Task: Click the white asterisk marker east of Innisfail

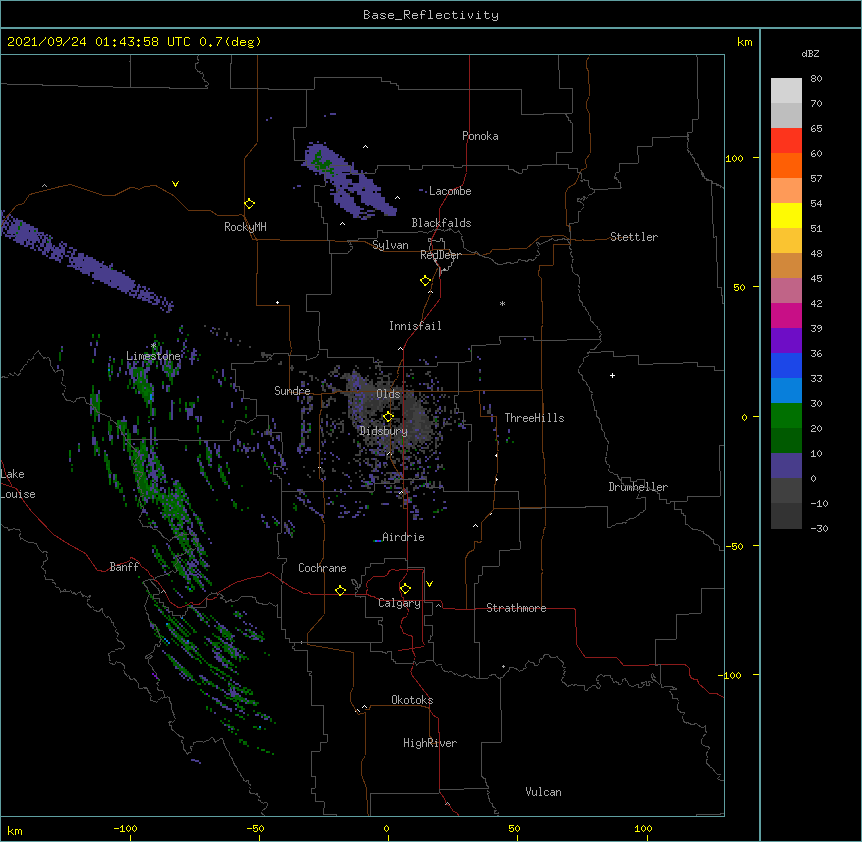Action: tap(502, 303)
